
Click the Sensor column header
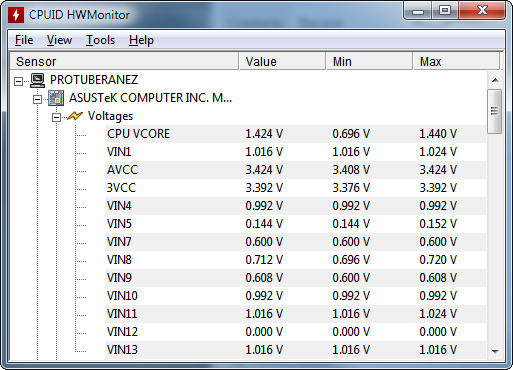click(x=124, y=61)
